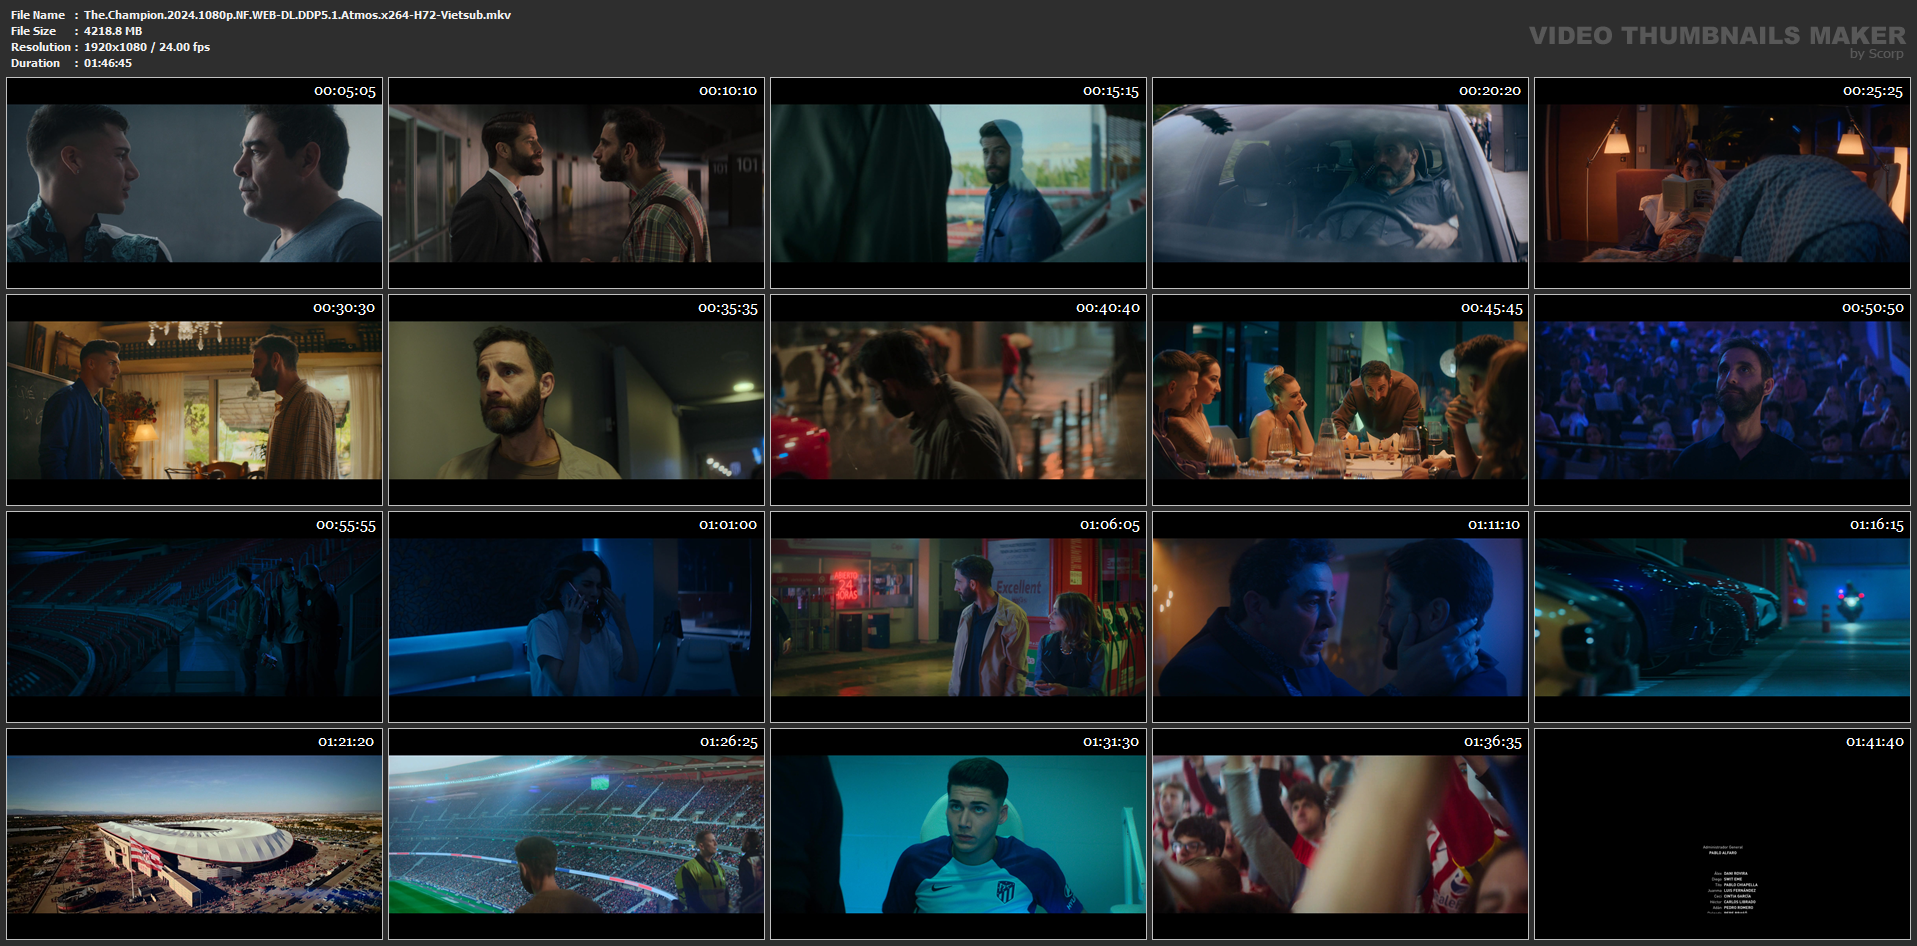Choose the credits thumbnail at 01:41:40
This screenshot has width=1917, height=946.
[x=1722, y=834]
